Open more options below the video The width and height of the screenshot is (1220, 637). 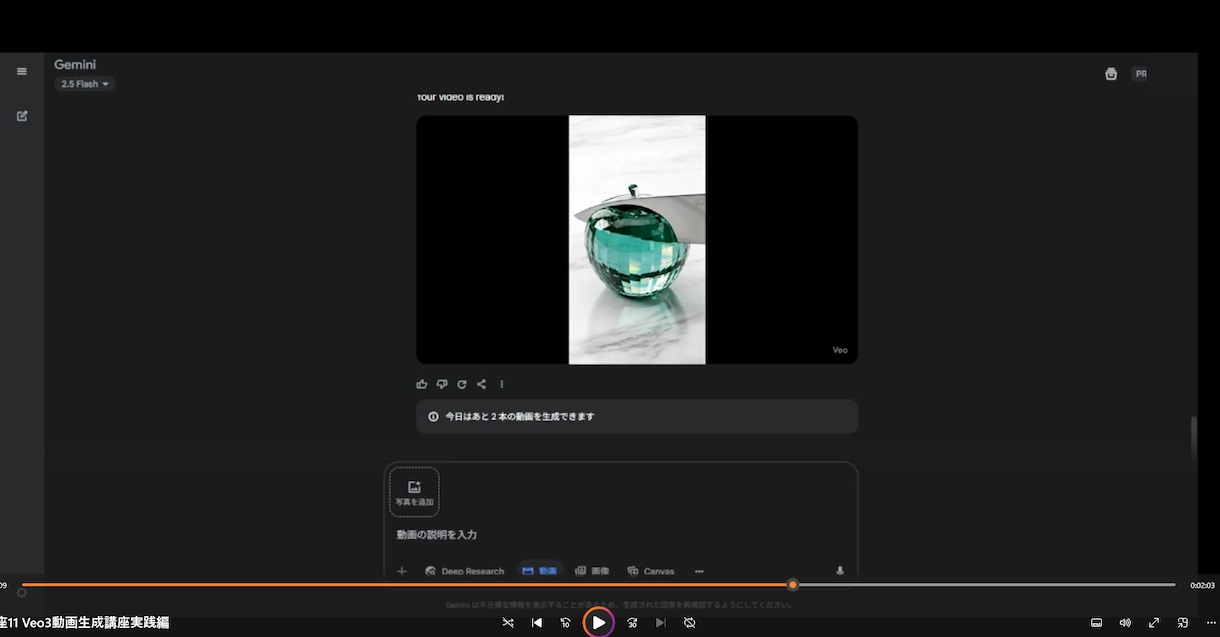[502, 384]
